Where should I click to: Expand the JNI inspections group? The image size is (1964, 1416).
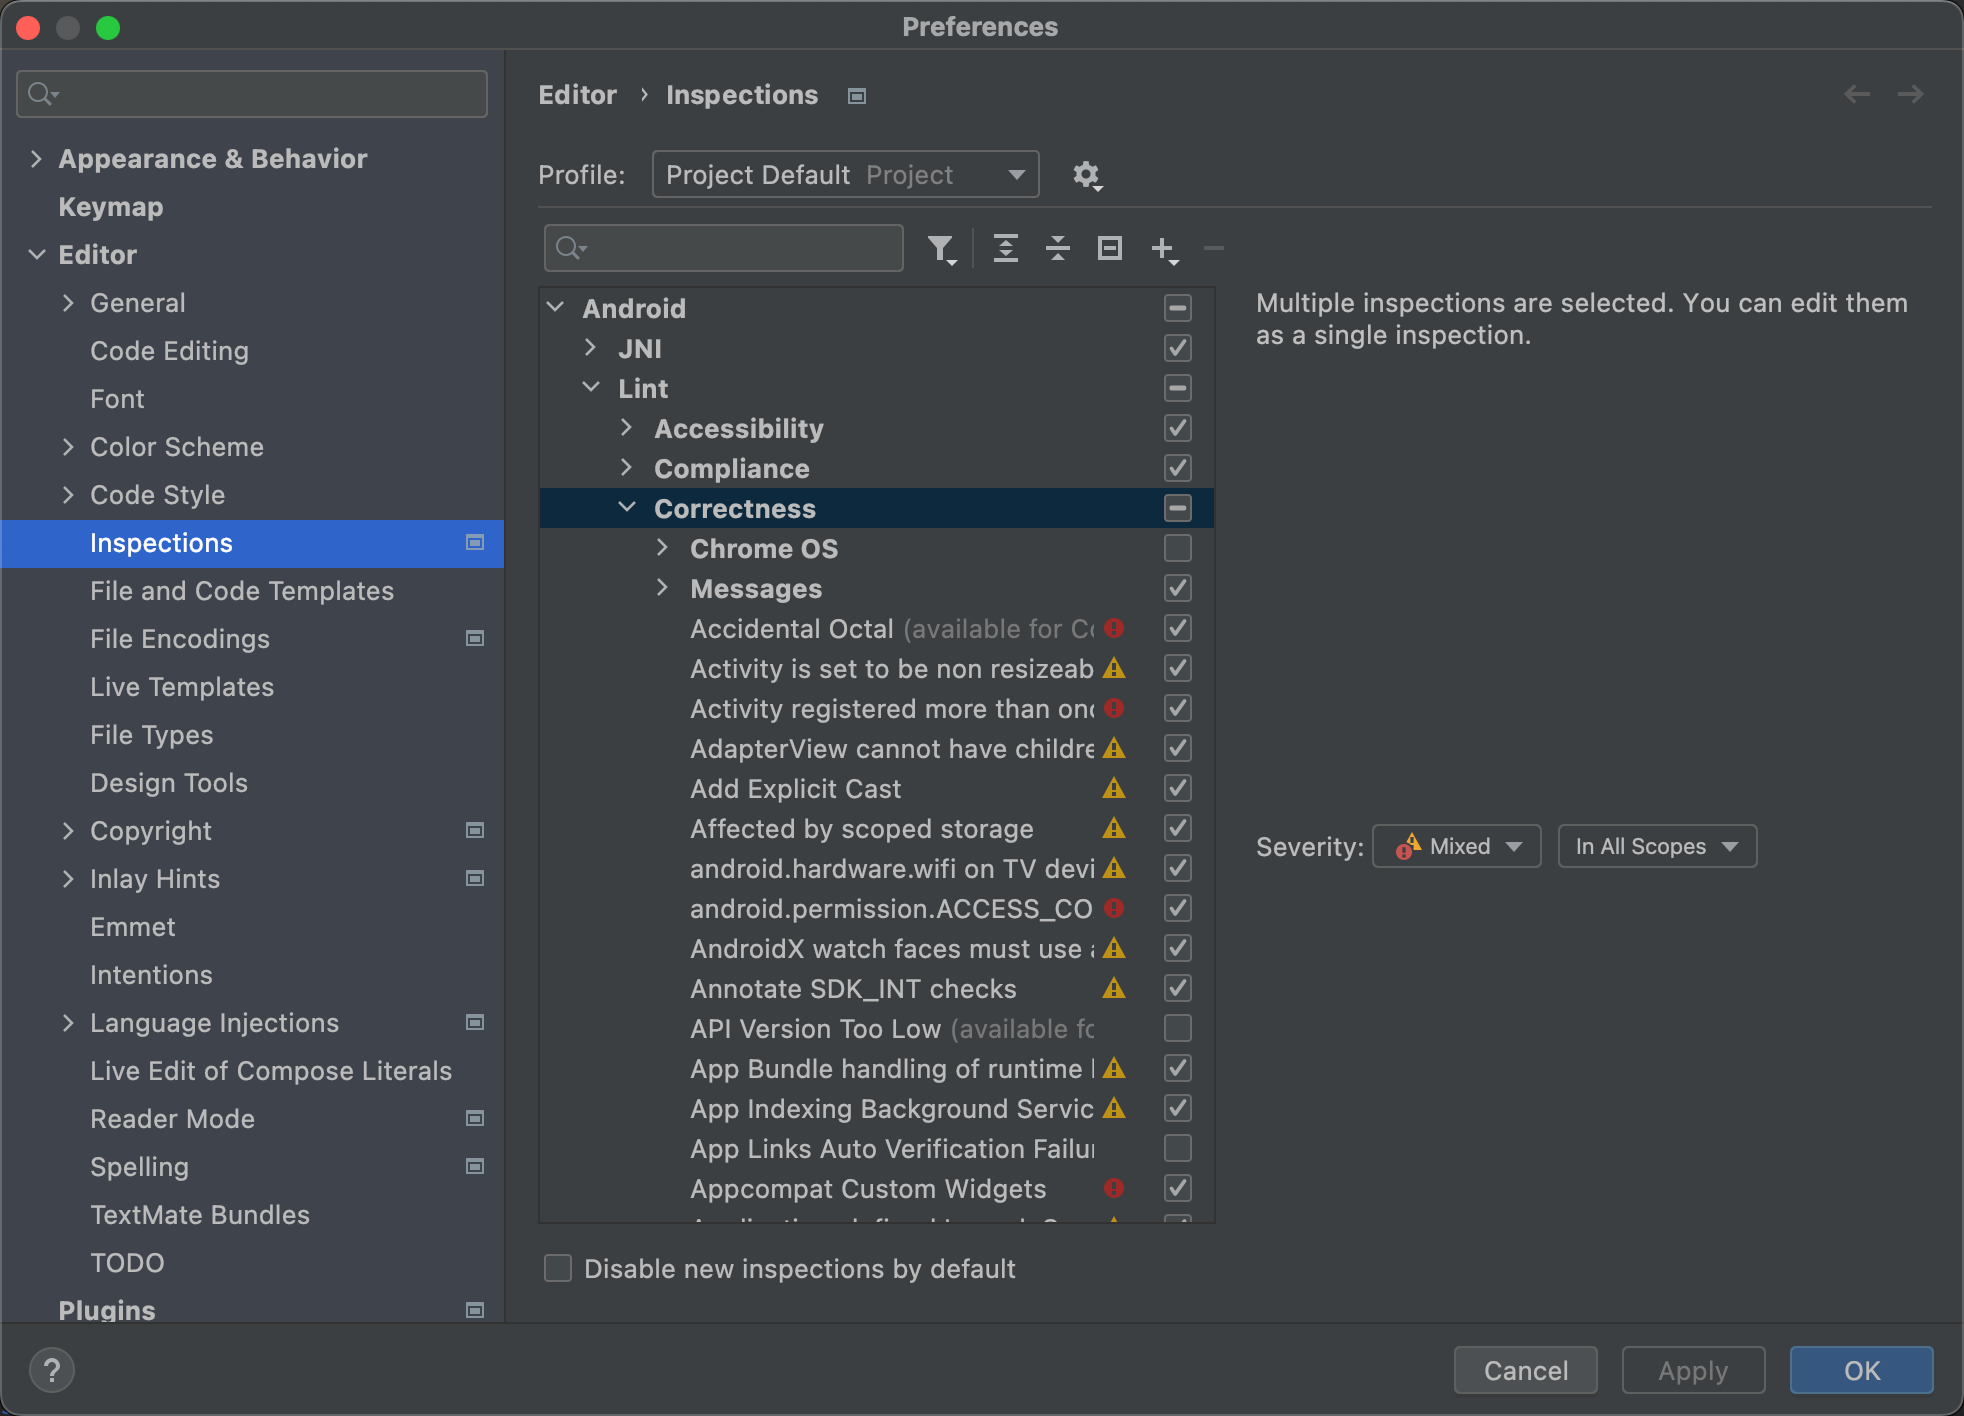[x=595, y=349]
